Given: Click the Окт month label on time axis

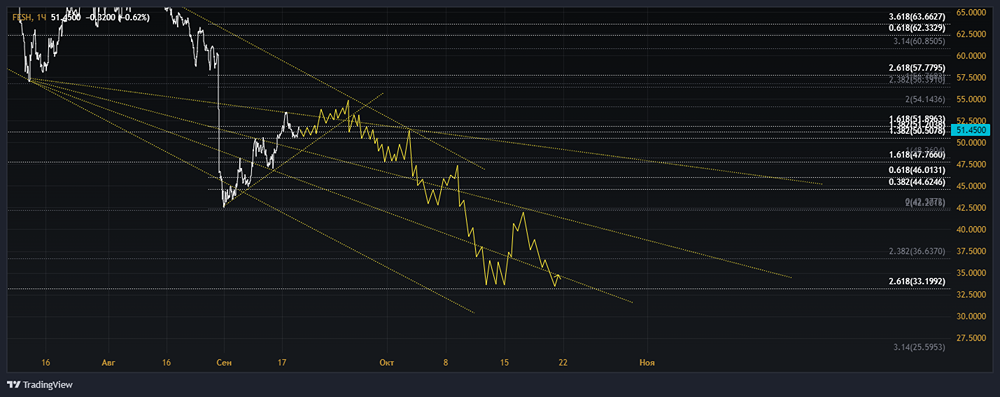Looking at the screenshot, I should coord(386,363).
